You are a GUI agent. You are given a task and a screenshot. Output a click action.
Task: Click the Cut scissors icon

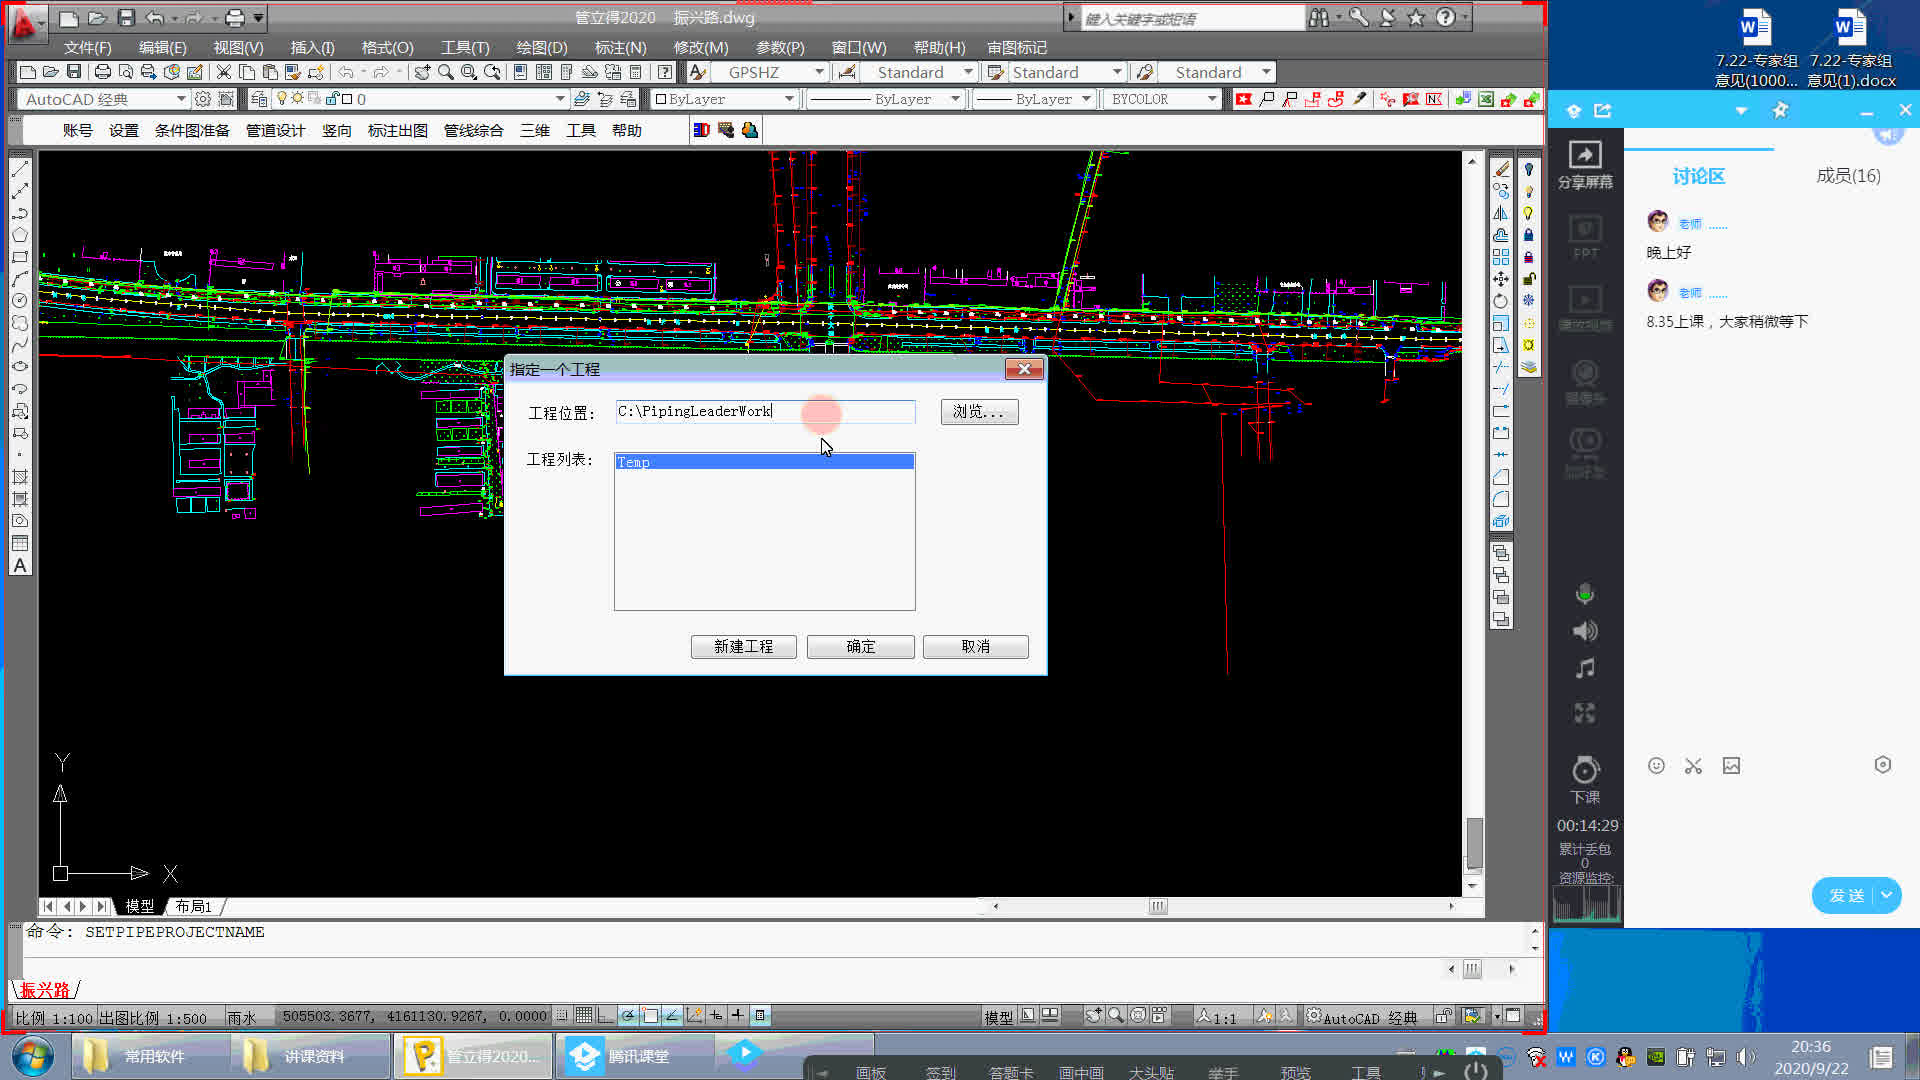[x=223, y=72]
